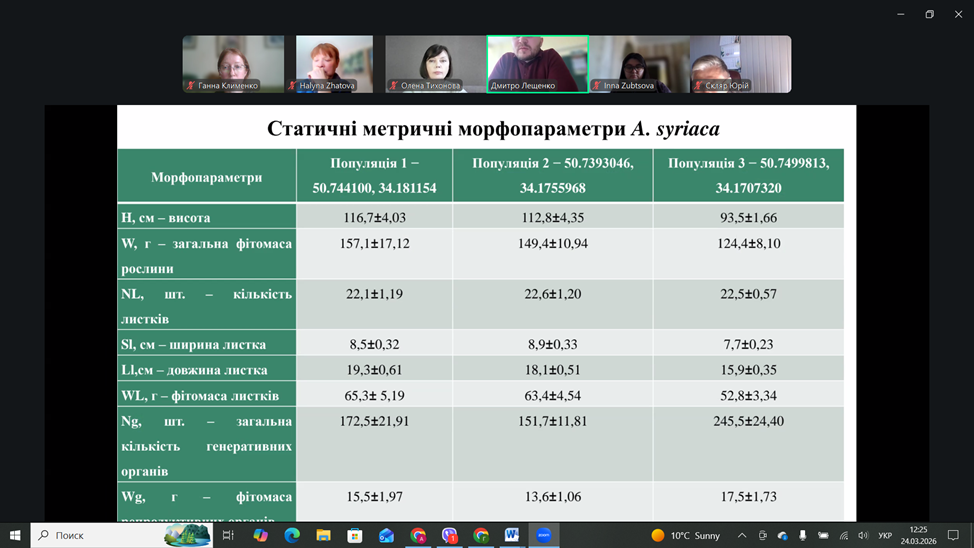Click the Task View icon

click(x=228, y=535)
